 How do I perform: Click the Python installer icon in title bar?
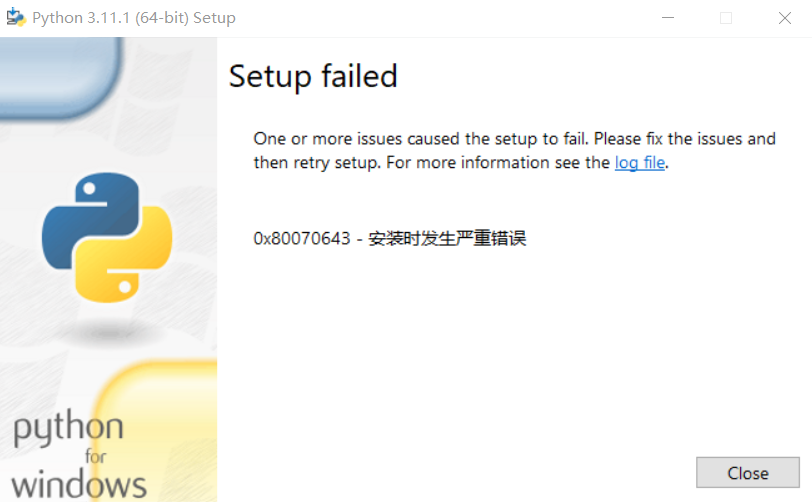(16, 18)
